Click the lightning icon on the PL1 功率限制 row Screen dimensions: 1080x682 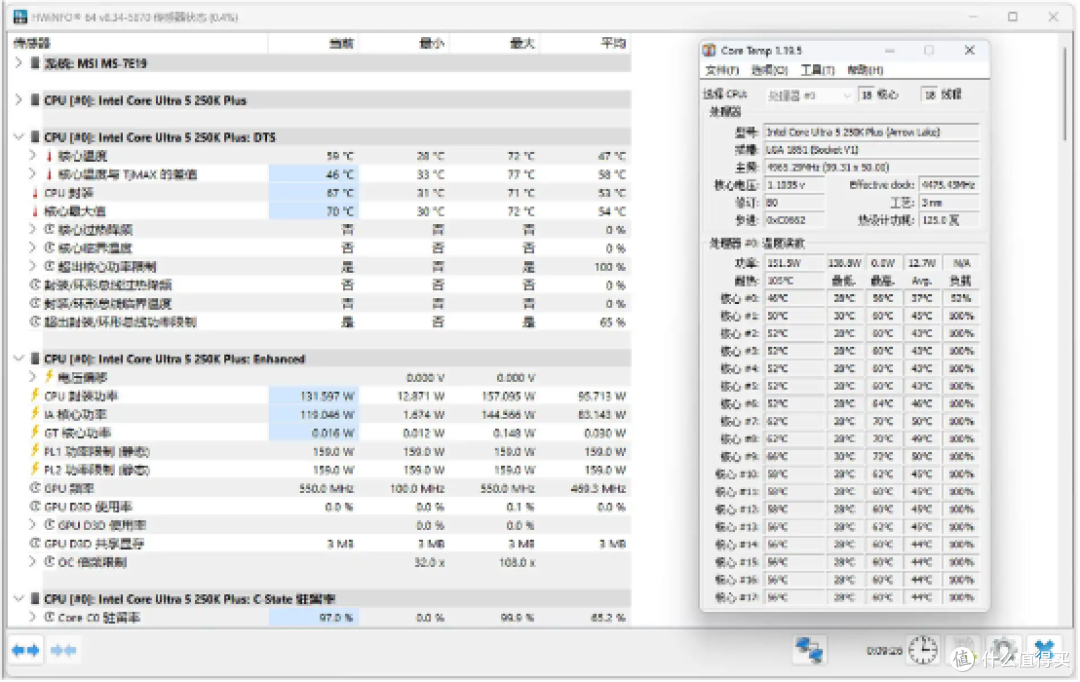(34, 451)
